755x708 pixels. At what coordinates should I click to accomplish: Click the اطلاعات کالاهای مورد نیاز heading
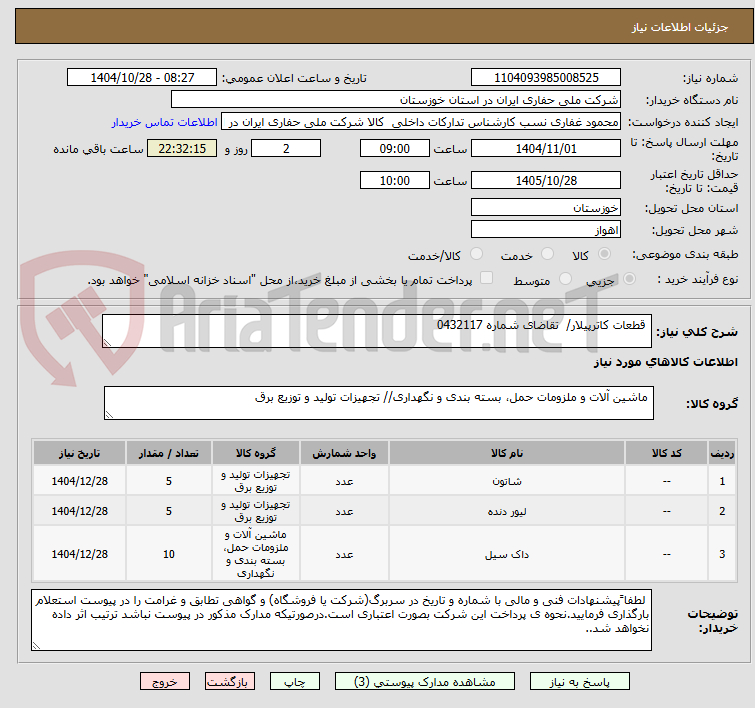(x=665, y=362)
